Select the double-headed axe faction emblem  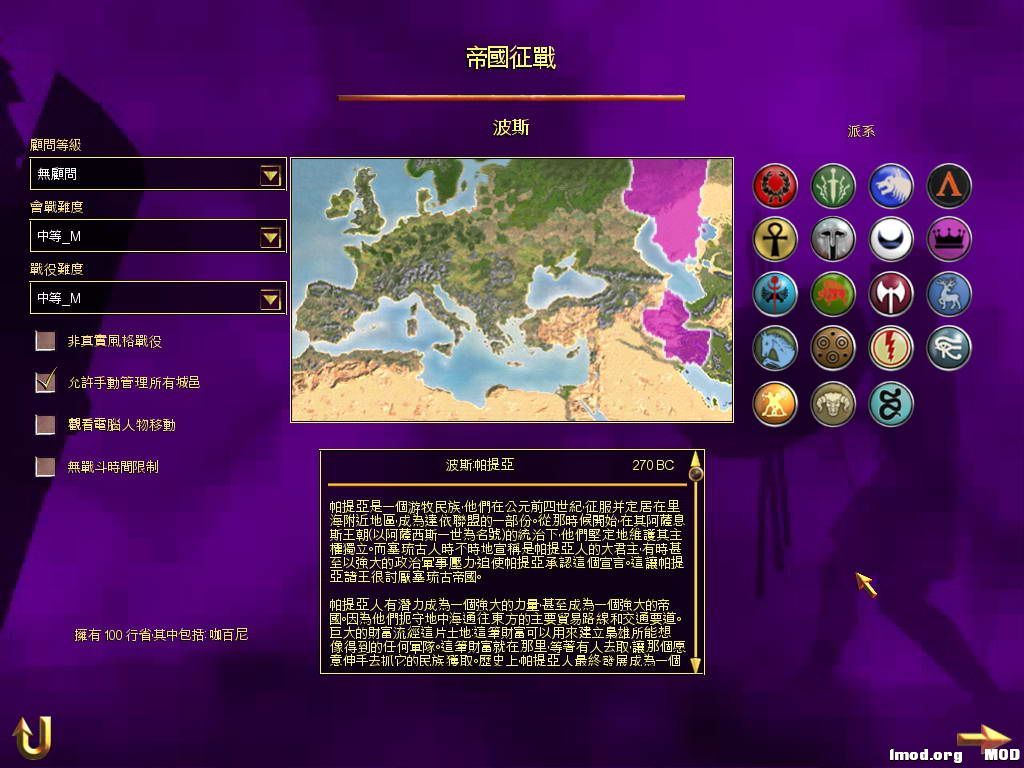891,294
